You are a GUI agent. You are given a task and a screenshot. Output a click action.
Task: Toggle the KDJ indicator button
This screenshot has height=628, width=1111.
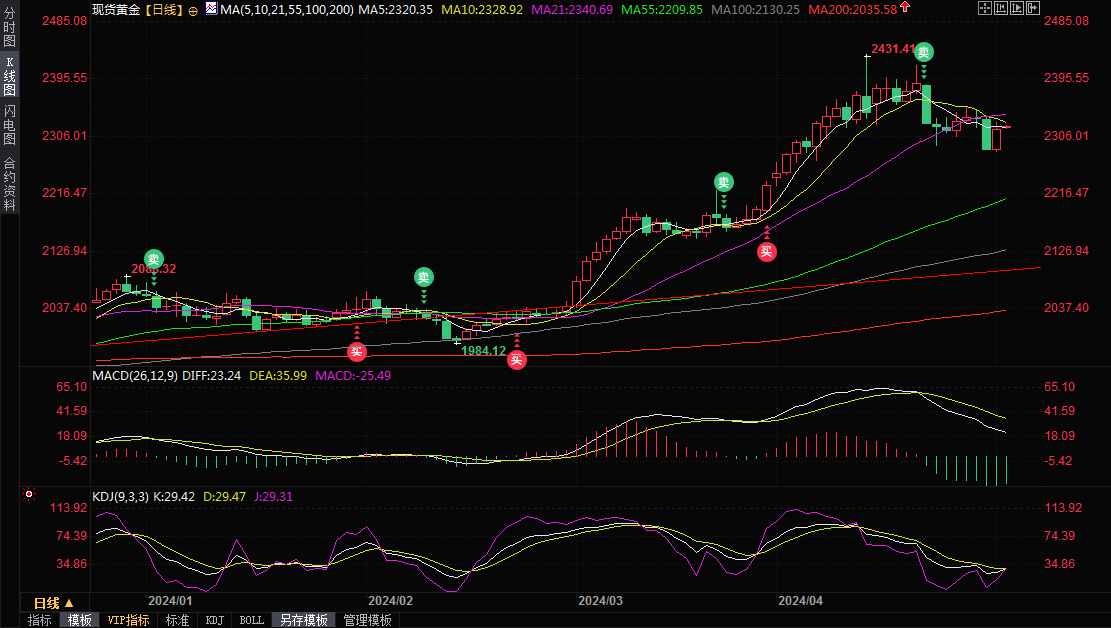click(214, 620)
